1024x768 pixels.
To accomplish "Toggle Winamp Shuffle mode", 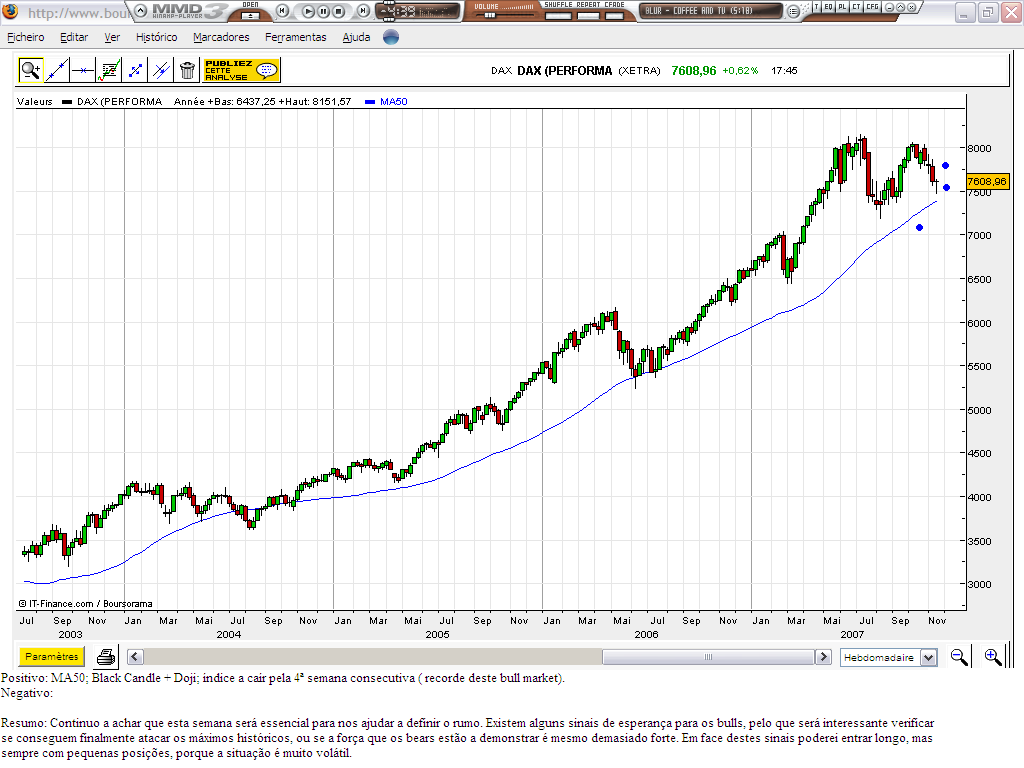I will coord(558,16).
